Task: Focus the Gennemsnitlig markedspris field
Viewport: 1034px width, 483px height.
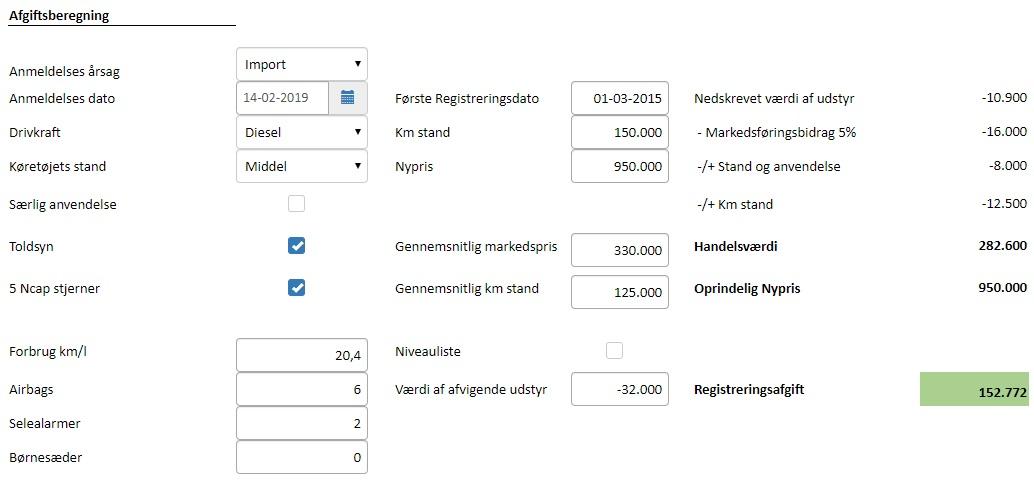Action: click(619, 250)
